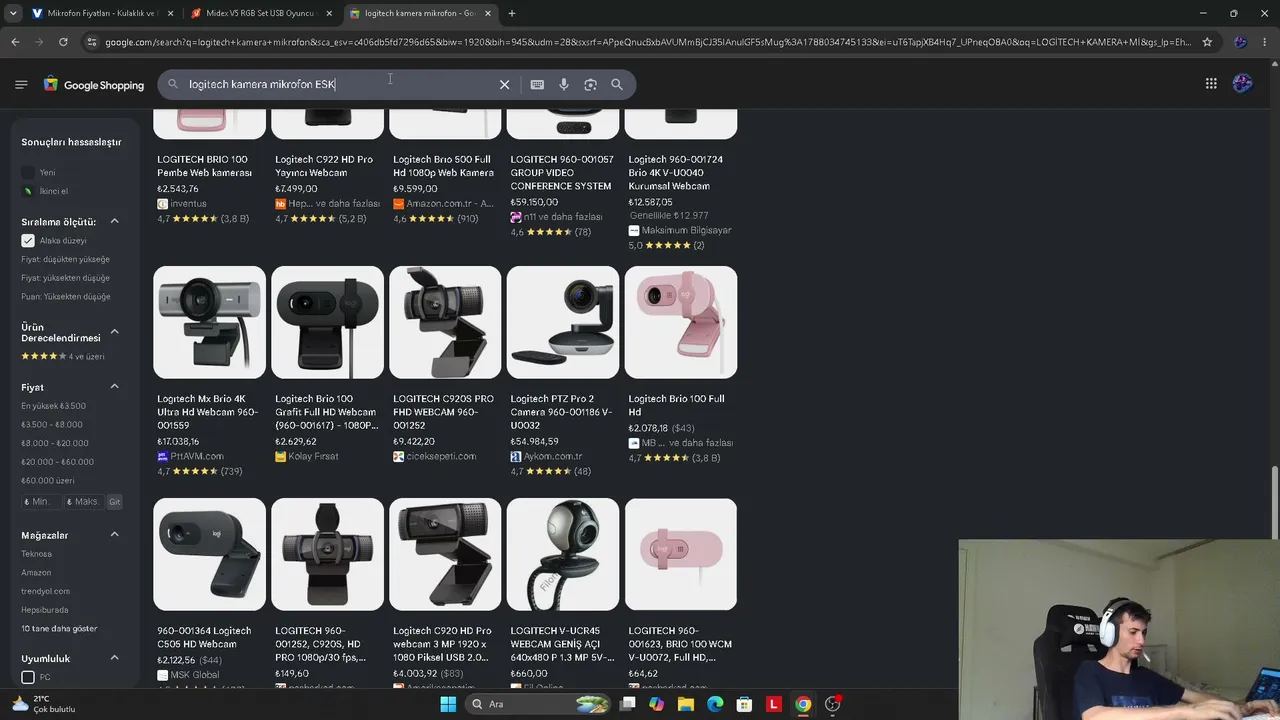Open OBS Studio from the taskbar
This screenshot has width=1280, height=720.
[x=832, y=704]
